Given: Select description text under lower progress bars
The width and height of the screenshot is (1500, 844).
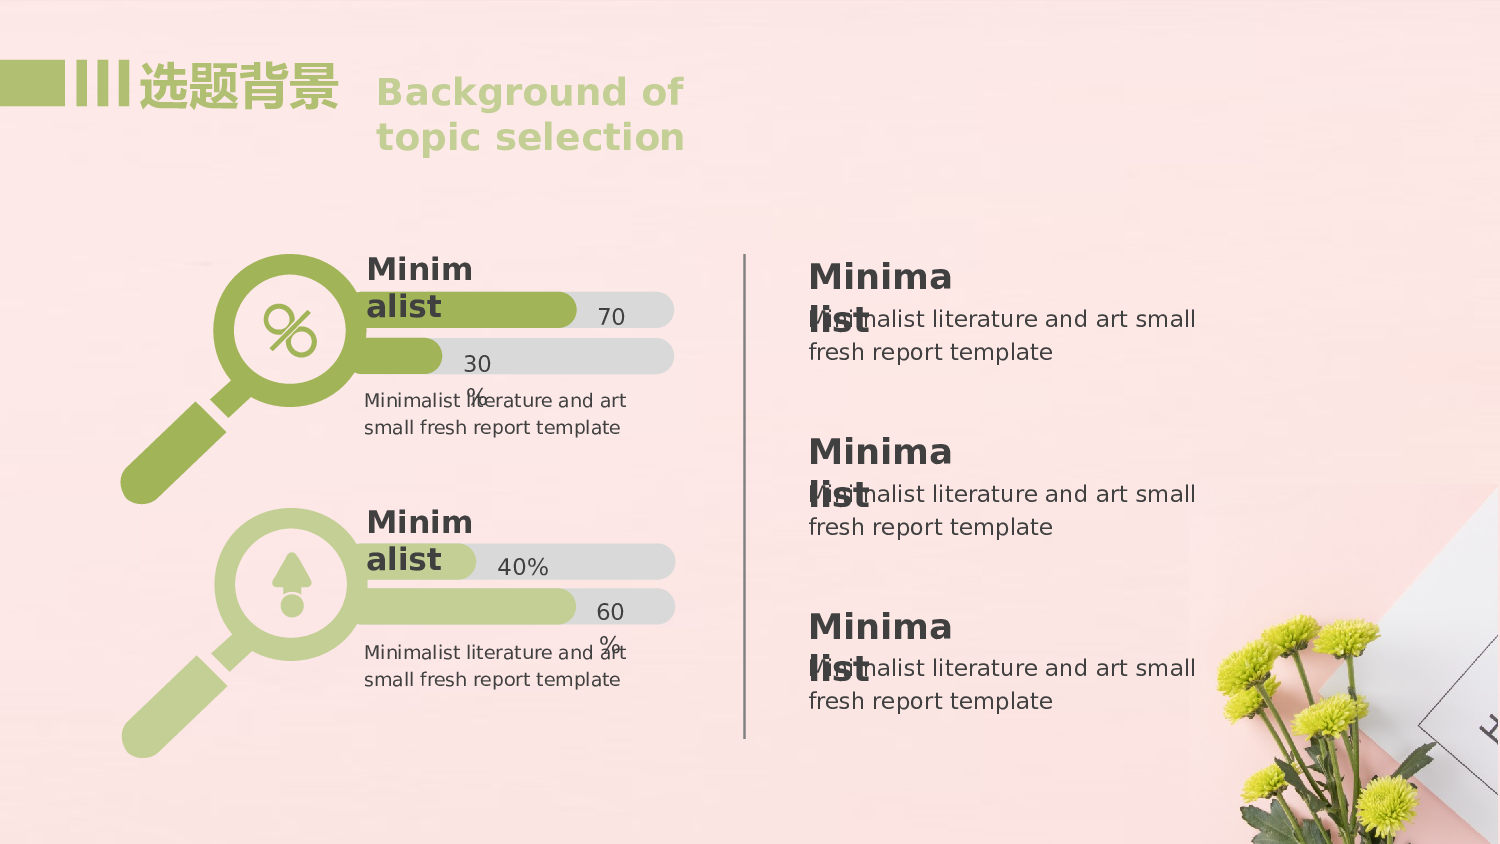Looking at the screenshot, I should 495,666.
